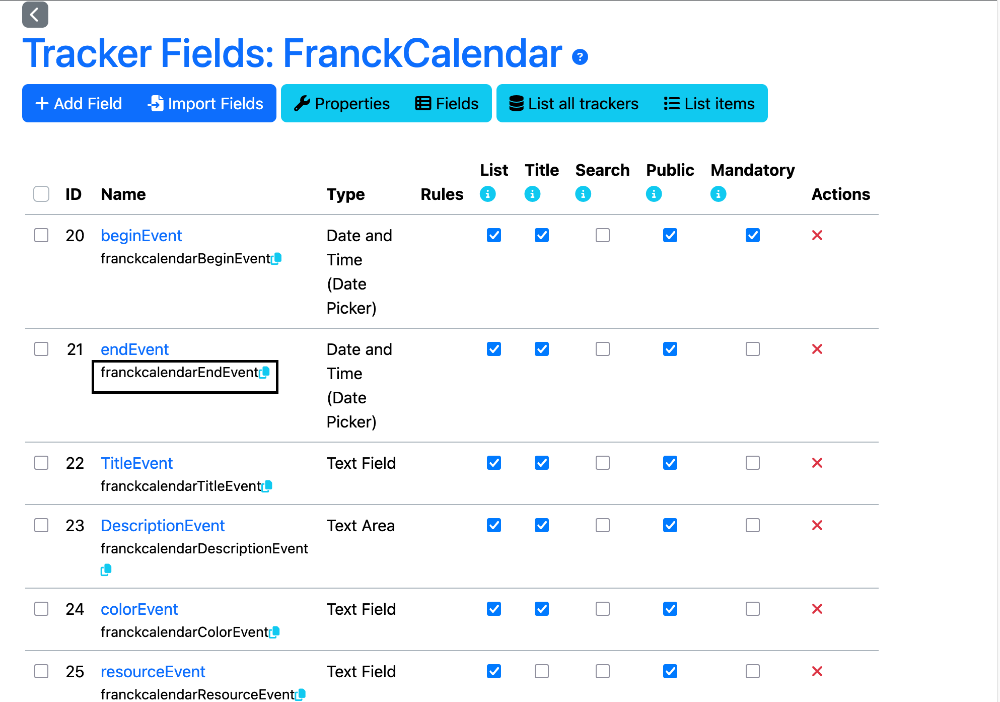1000x702 pixels.
Task: Show info icon under List column header
Action: click(488, 194)
